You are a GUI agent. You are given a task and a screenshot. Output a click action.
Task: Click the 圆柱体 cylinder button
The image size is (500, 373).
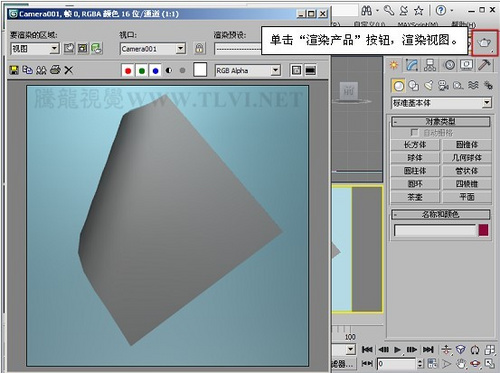[415, 171]
